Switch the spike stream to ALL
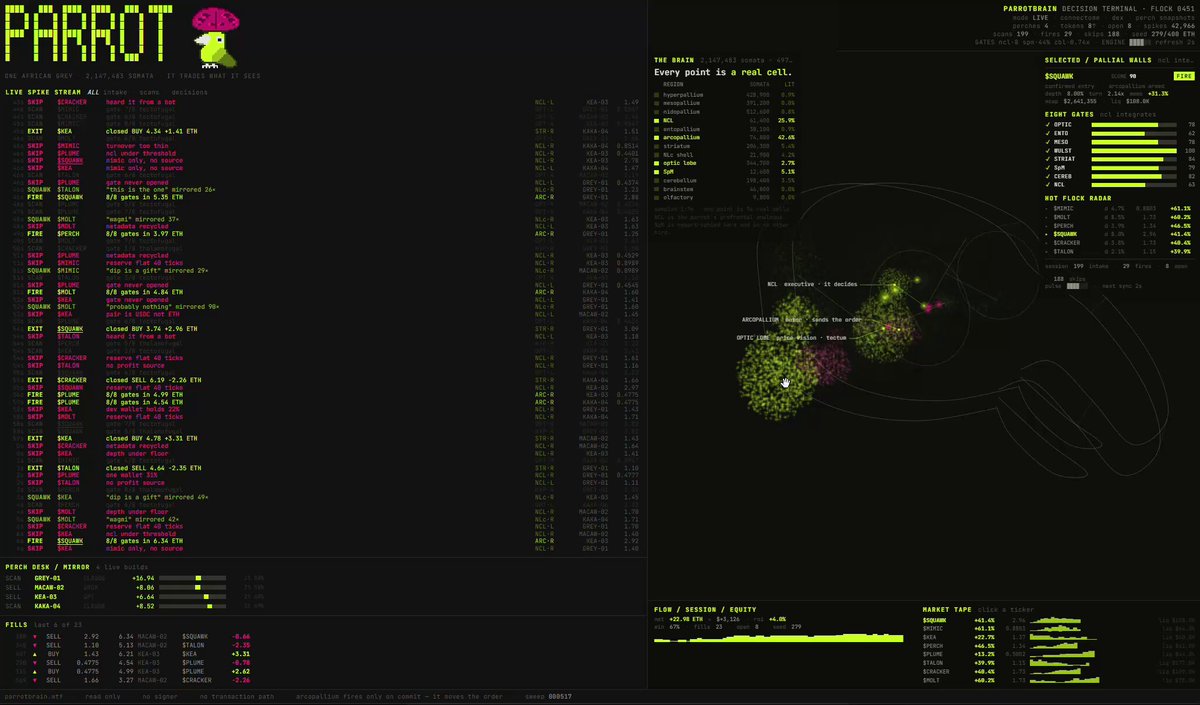1200x705 pixels. (94, 92)
